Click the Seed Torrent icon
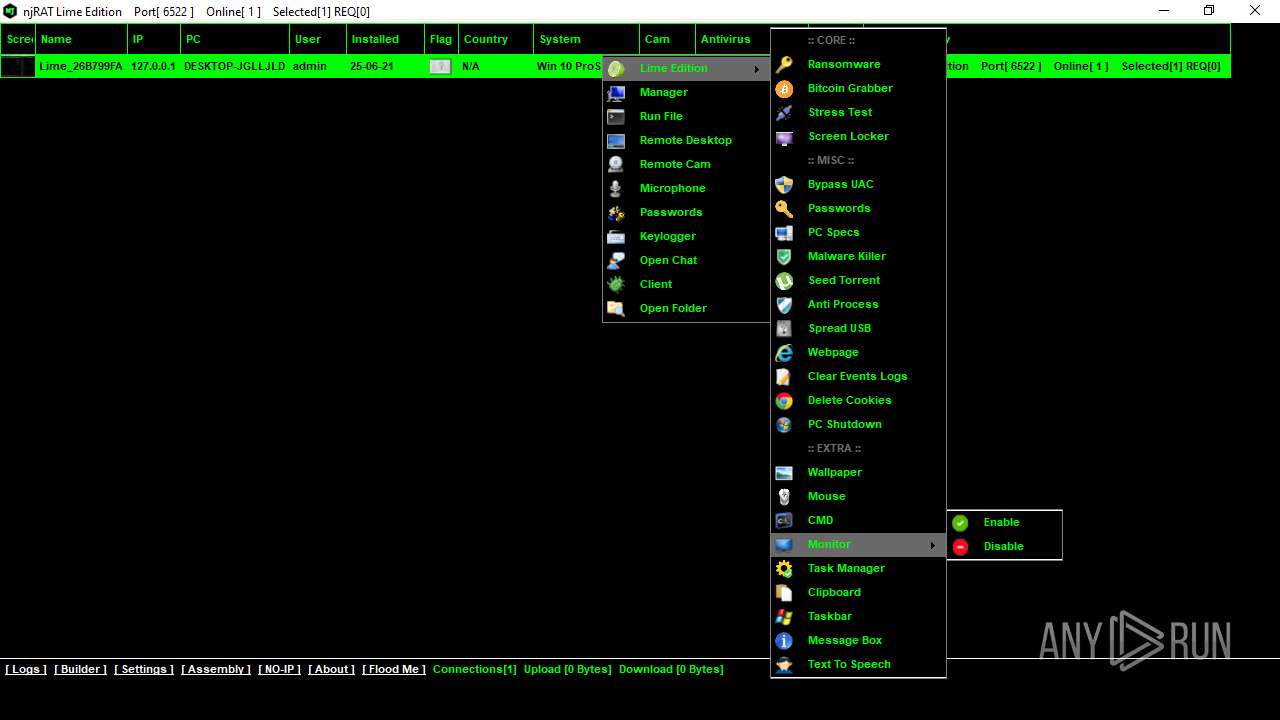 [x=785, y=280]
